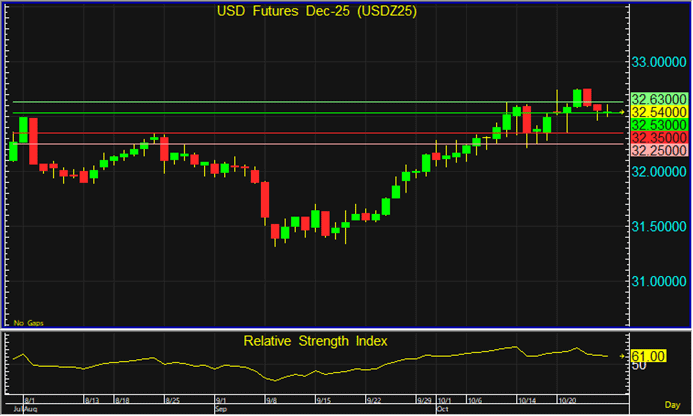The image size is (693, 416).
Task: Select the 10/14 date on time axis
Action: click(528, 400)
